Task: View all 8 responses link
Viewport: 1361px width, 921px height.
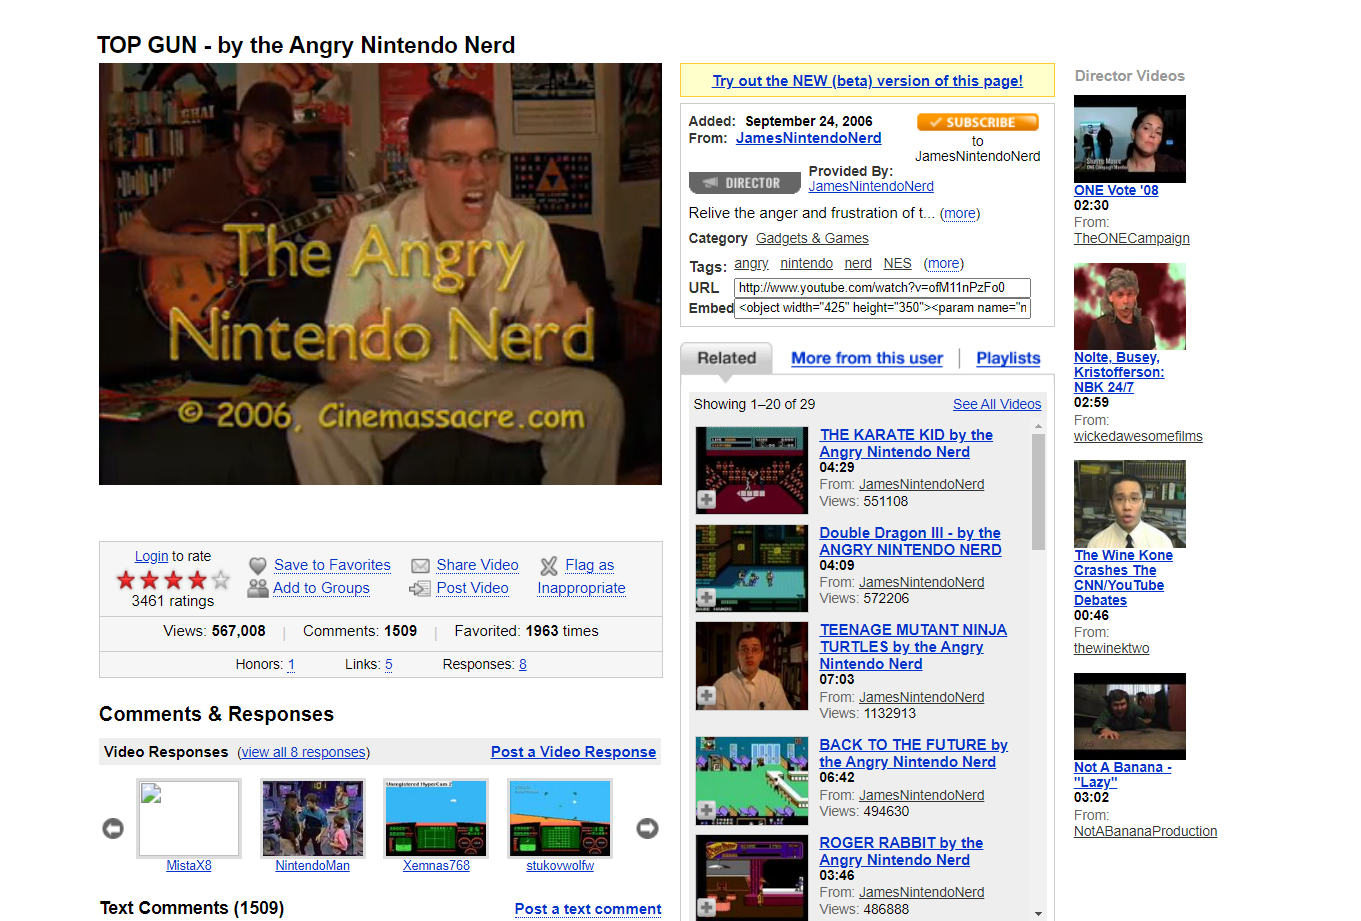Action: (x=304, y=752)
